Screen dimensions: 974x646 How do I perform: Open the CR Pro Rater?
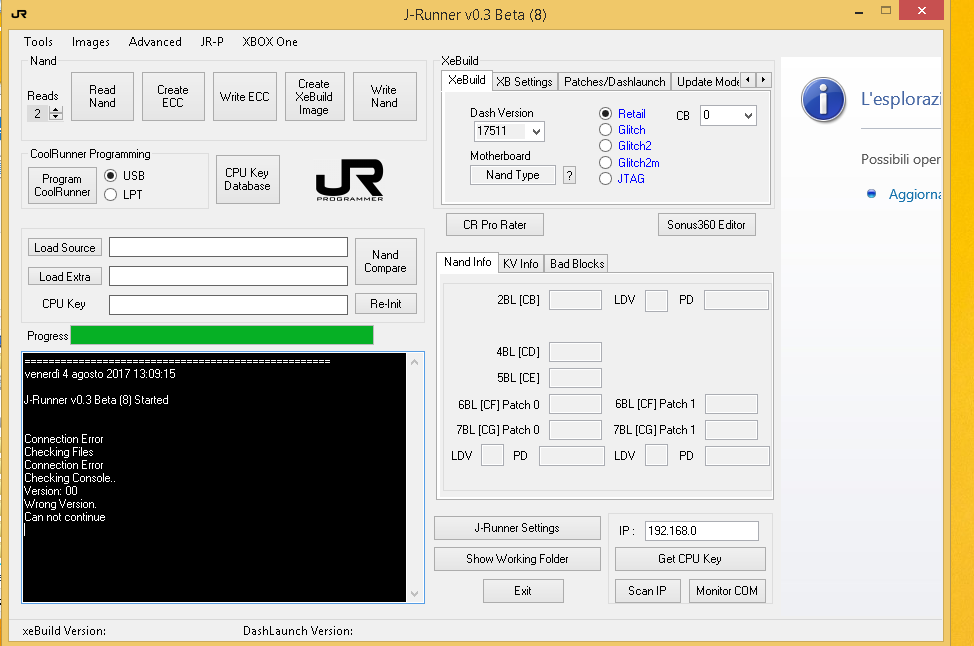[494, 225]
